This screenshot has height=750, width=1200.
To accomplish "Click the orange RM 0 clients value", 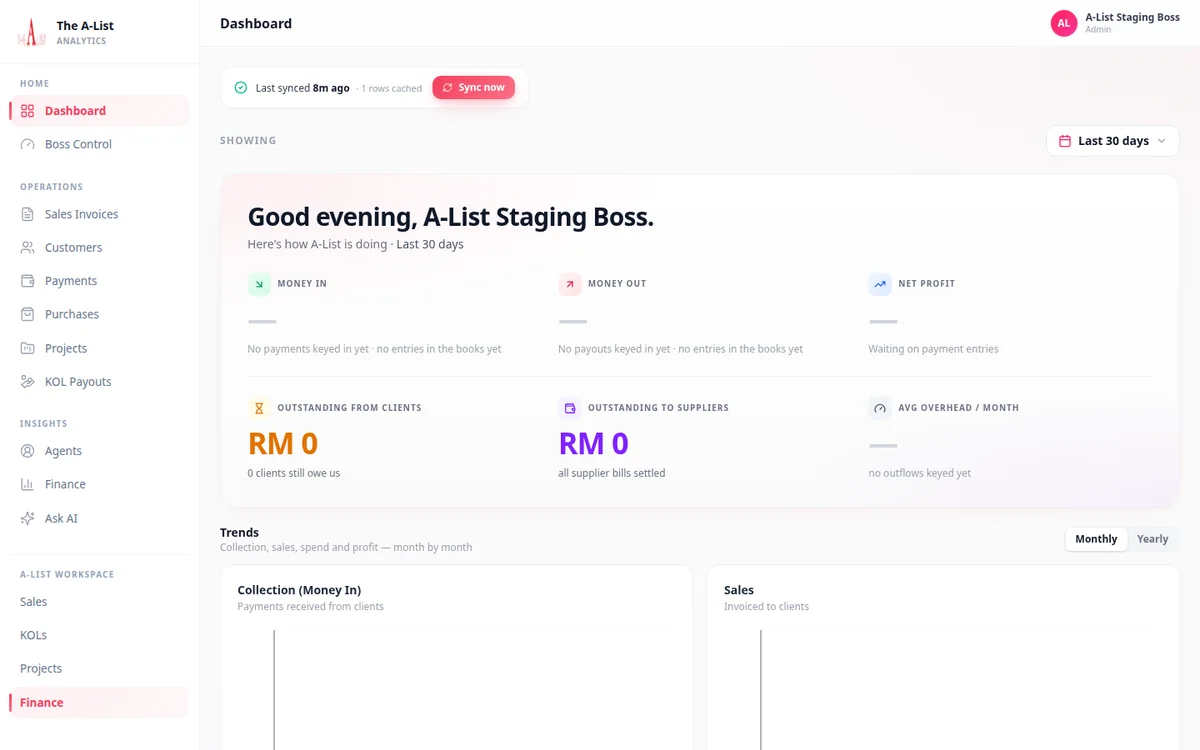I will pyautogui.click(x=283, y=443).
